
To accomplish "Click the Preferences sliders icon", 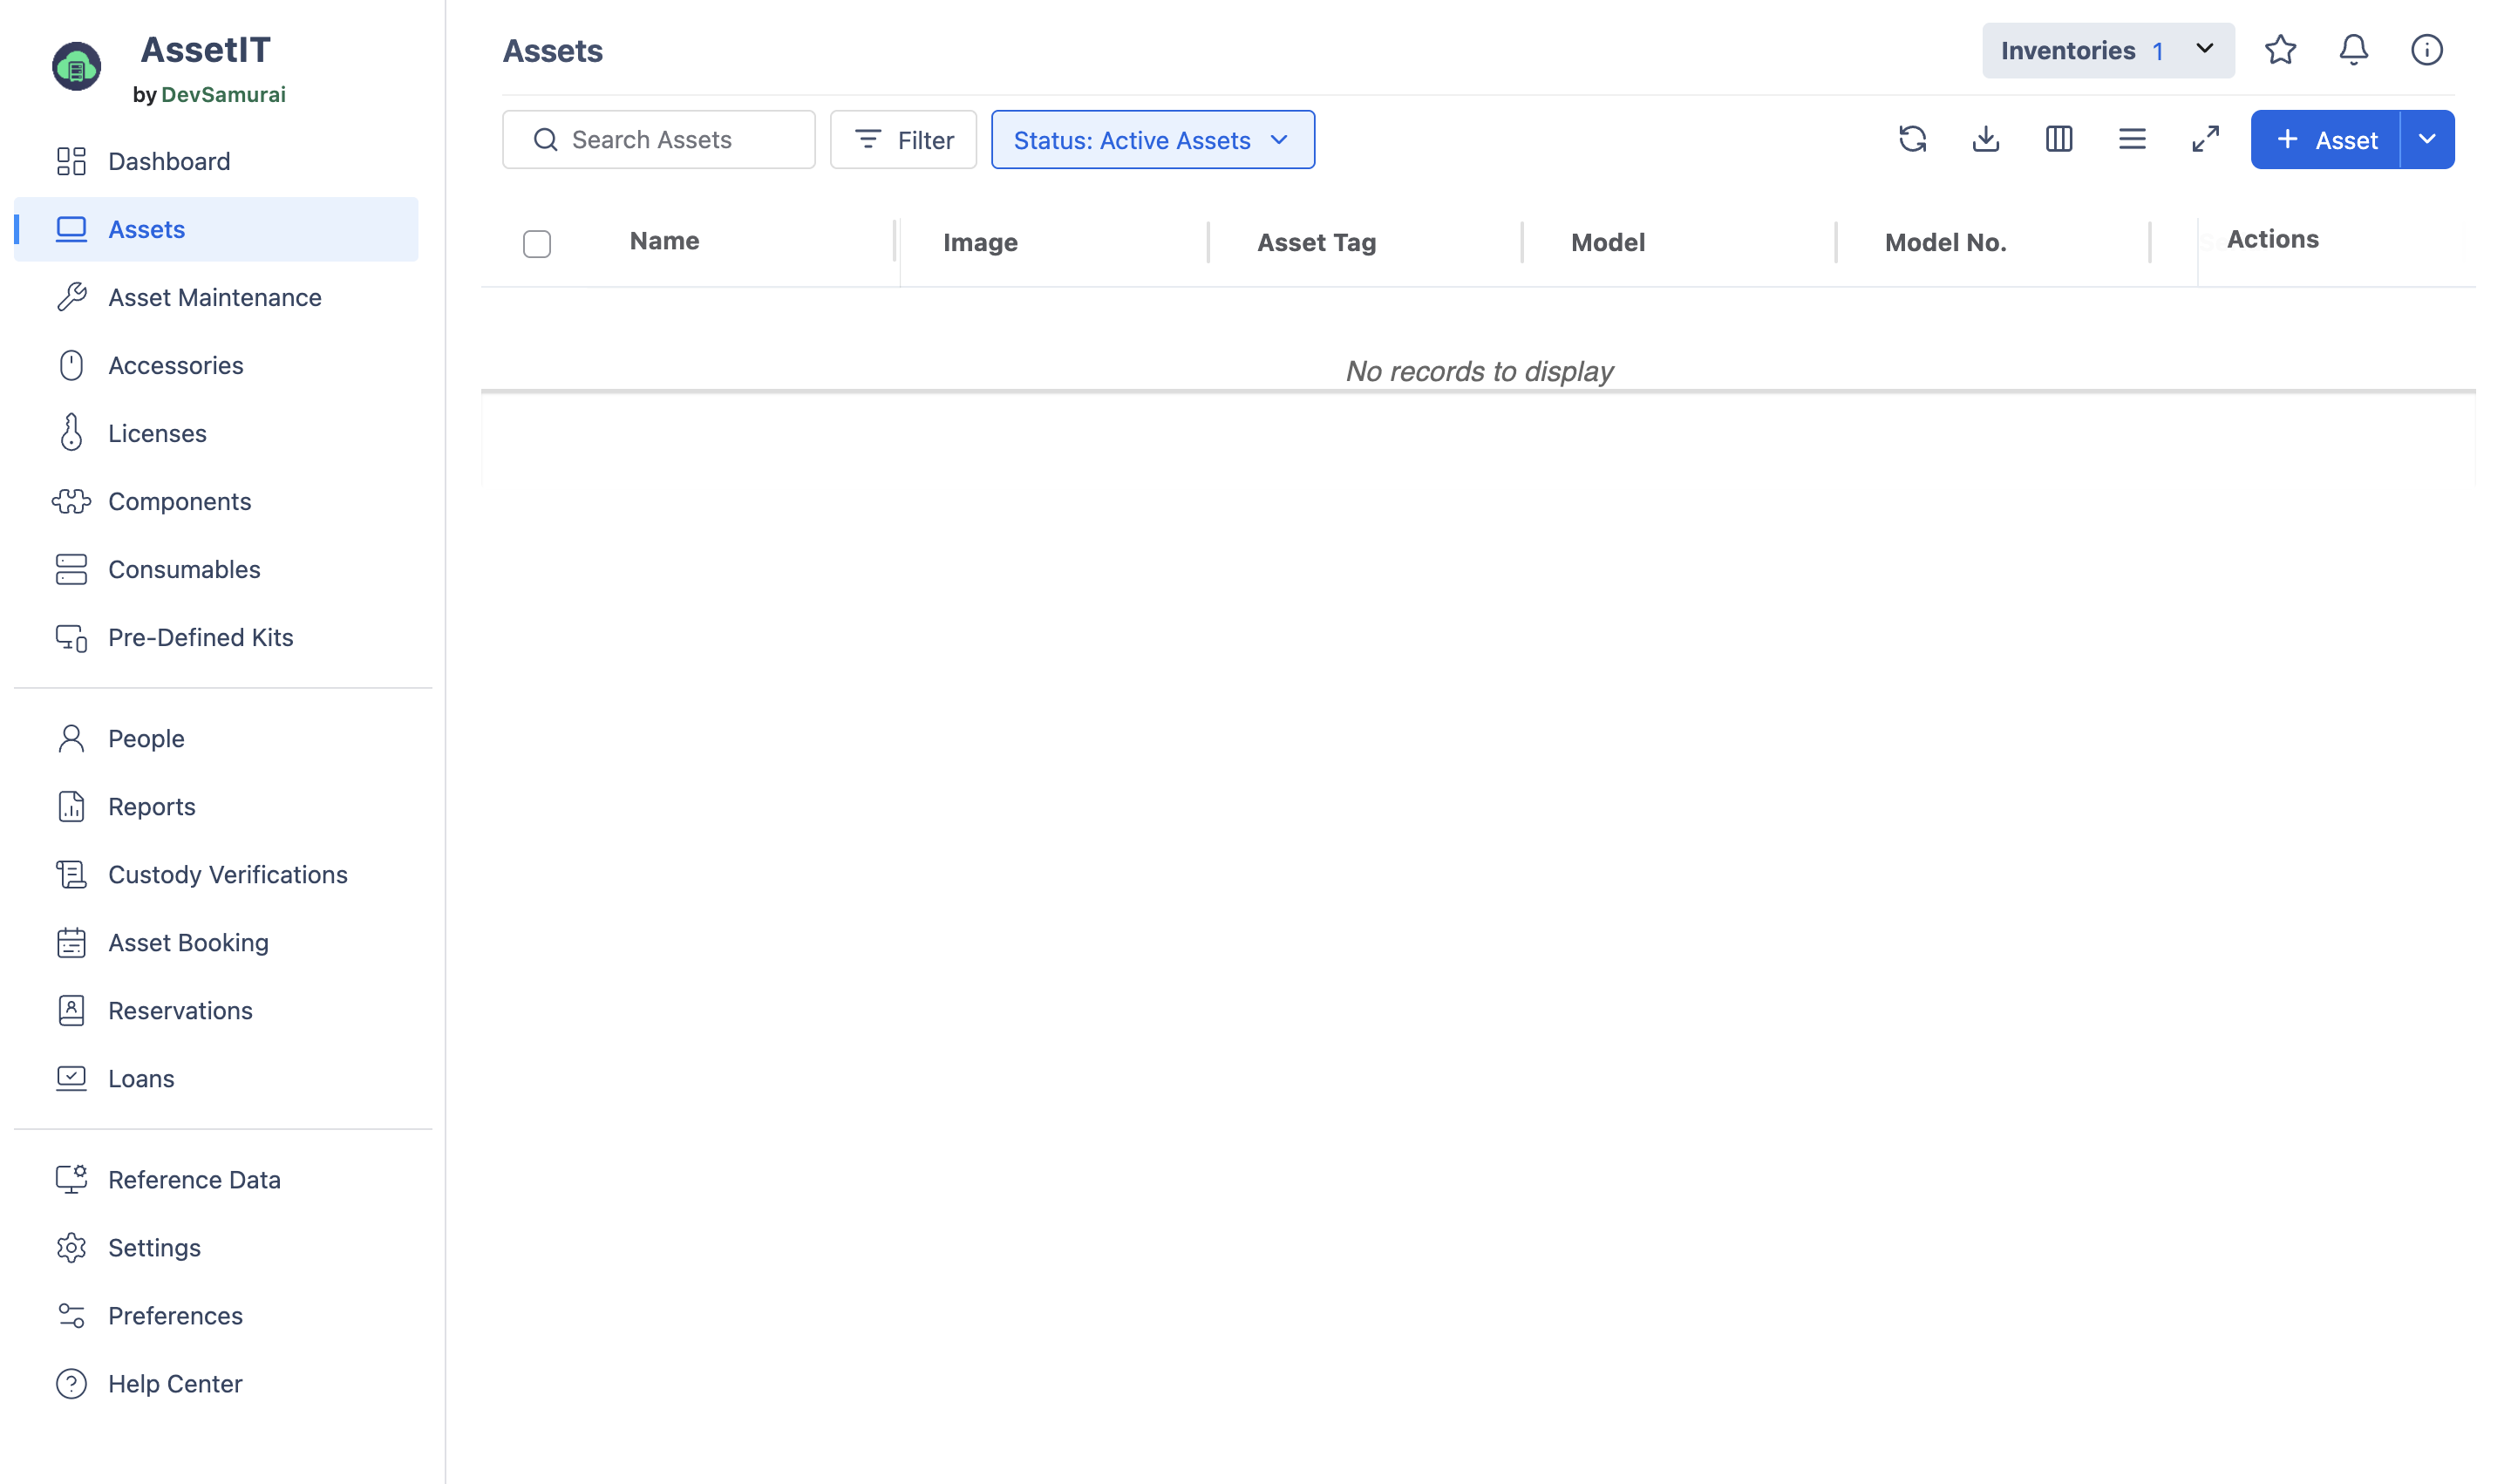I will pos(71,1315).
